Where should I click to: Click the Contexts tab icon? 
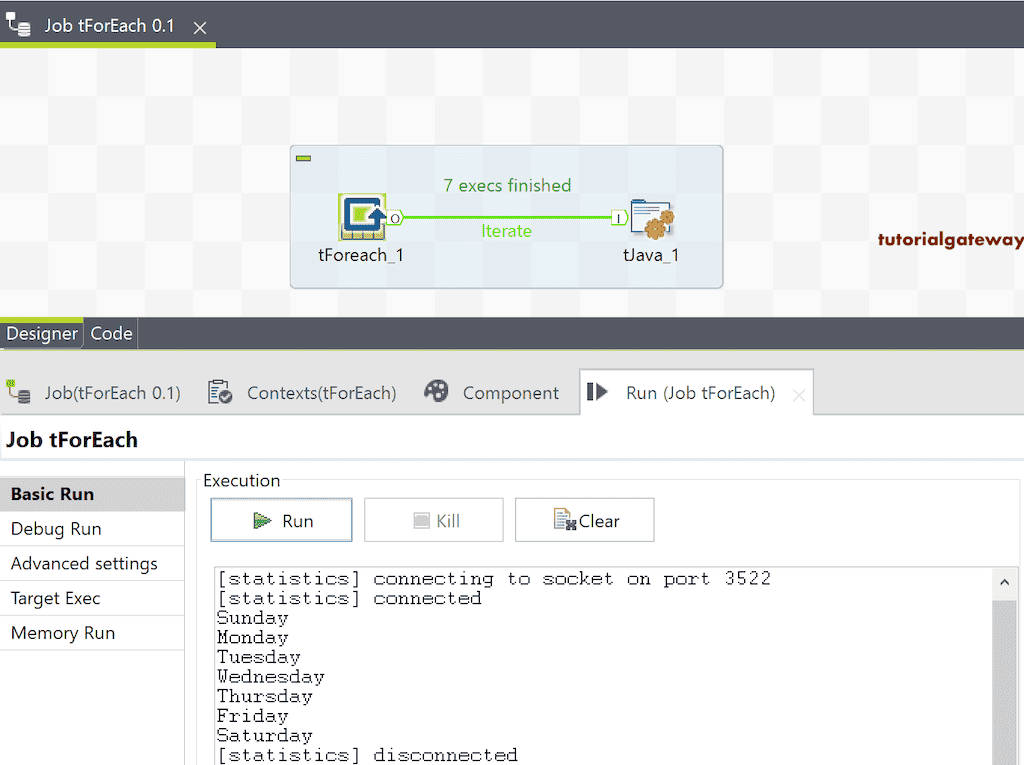(x=218, y=392)
